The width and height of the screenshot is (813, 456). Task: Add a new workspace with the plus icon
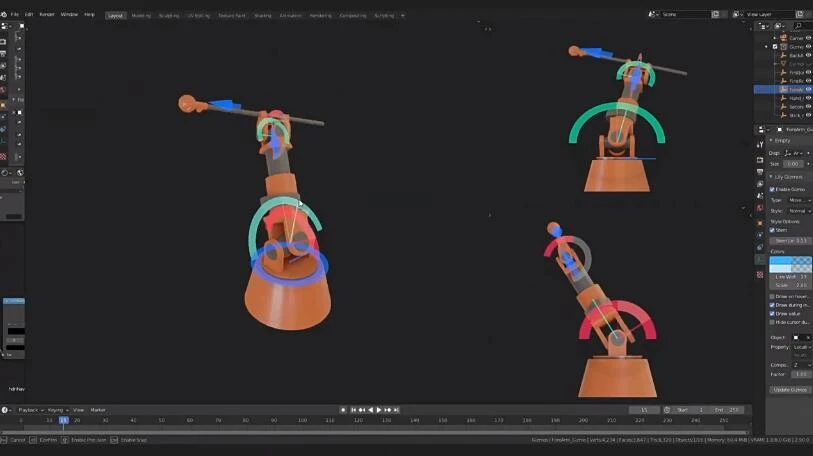point(403,15)
